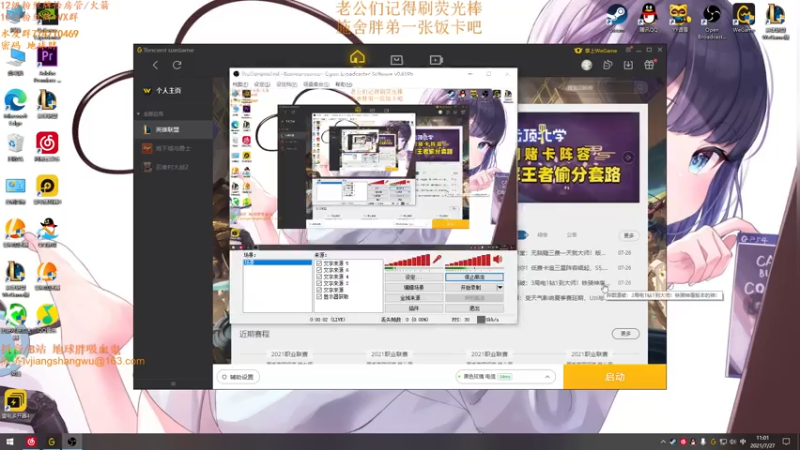Image resolution: width=800 pixels, height=450 pixels.
Task: Open second menu 设定 in OBS menu bar
Action: pyautogui.click(x=262, y=84)
